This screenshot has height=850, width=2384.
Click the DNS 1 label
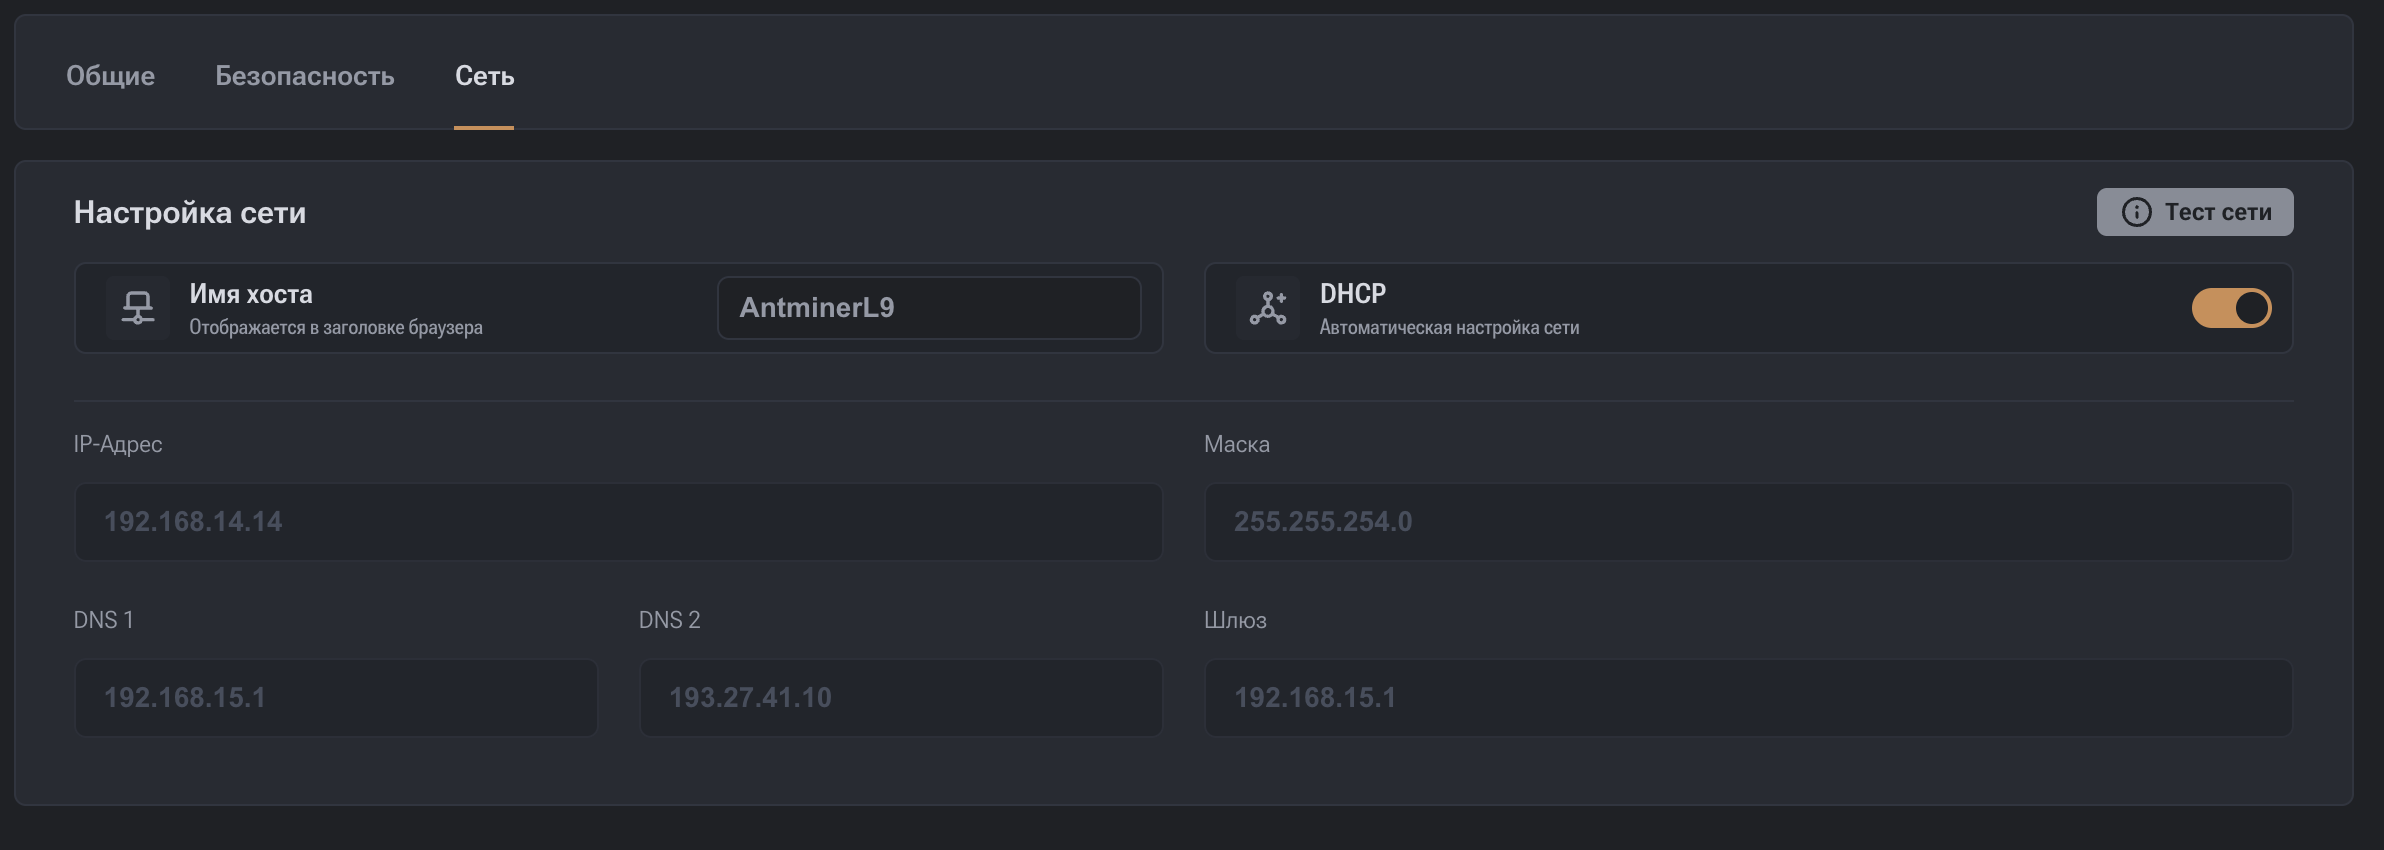104,620
